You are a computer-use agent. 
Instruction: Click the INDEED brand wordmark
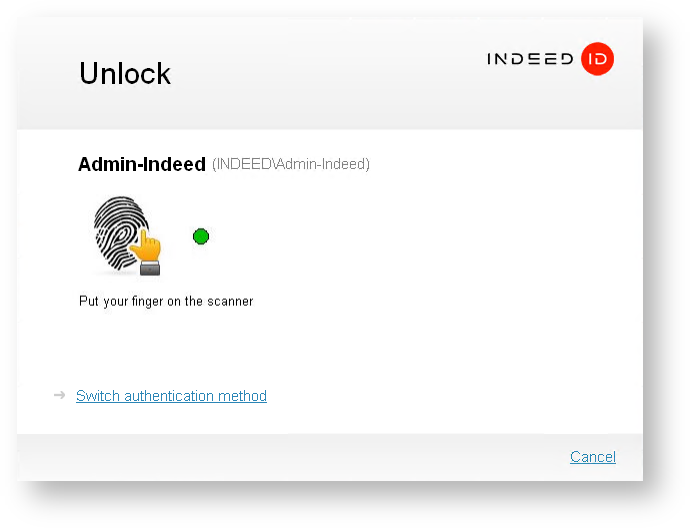pos(530,59)
